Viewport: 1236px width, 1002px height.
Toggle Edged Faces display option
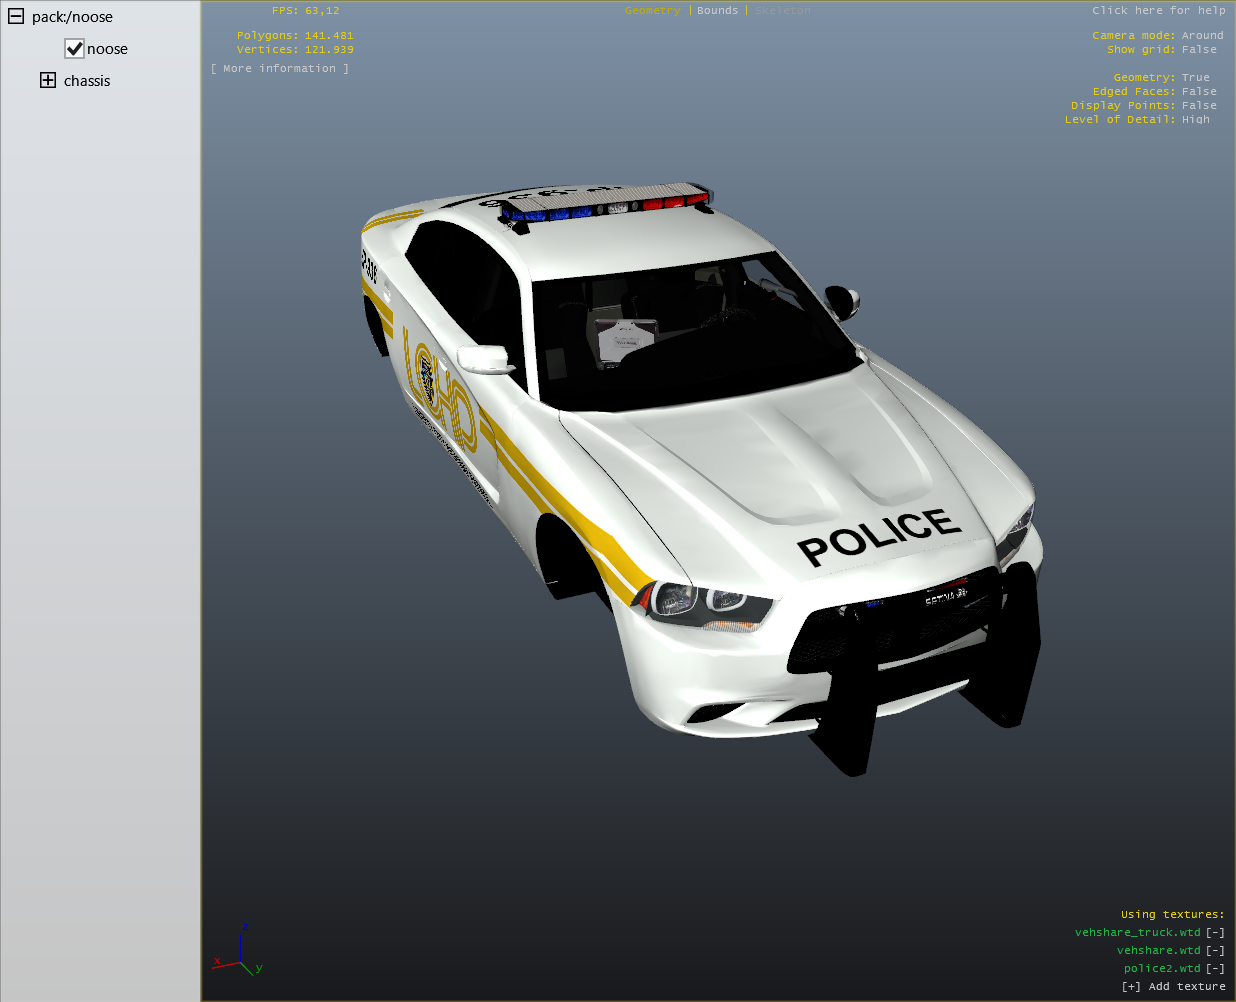coord(1199,92)
